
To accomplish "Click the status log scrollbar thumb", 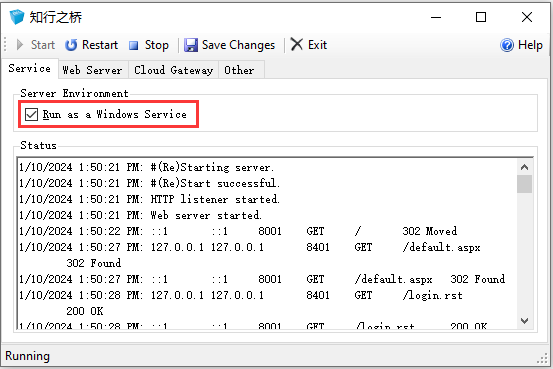I will [524, 184].
